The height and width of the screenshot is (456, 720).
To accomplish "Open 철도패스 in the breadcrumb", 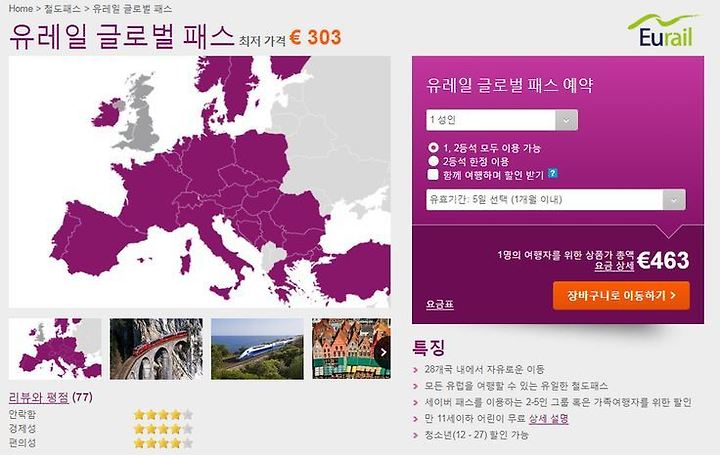I will coord(62,9).
